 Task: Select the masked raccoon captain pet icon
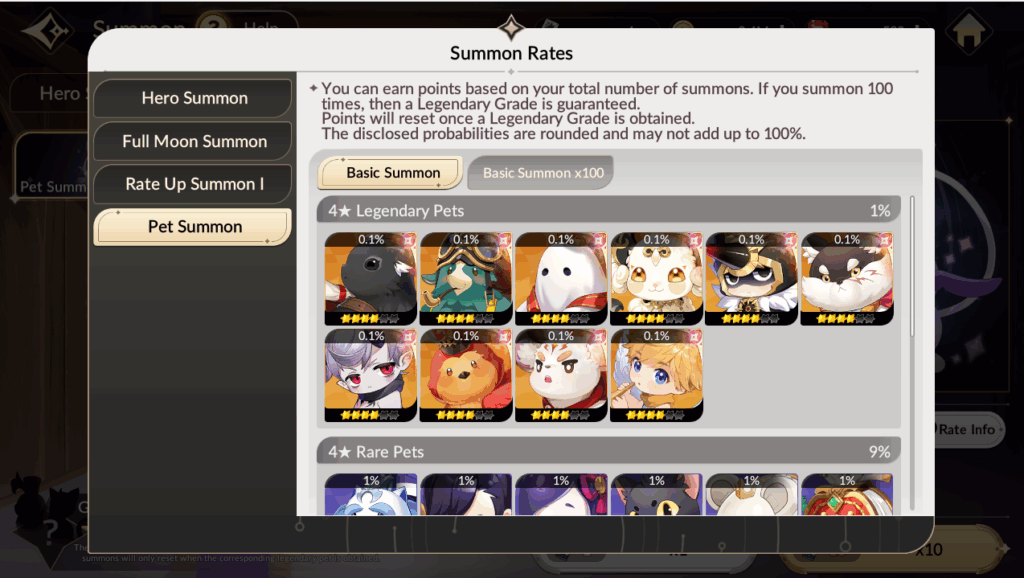pyautogui.click(x=752, y=279)
